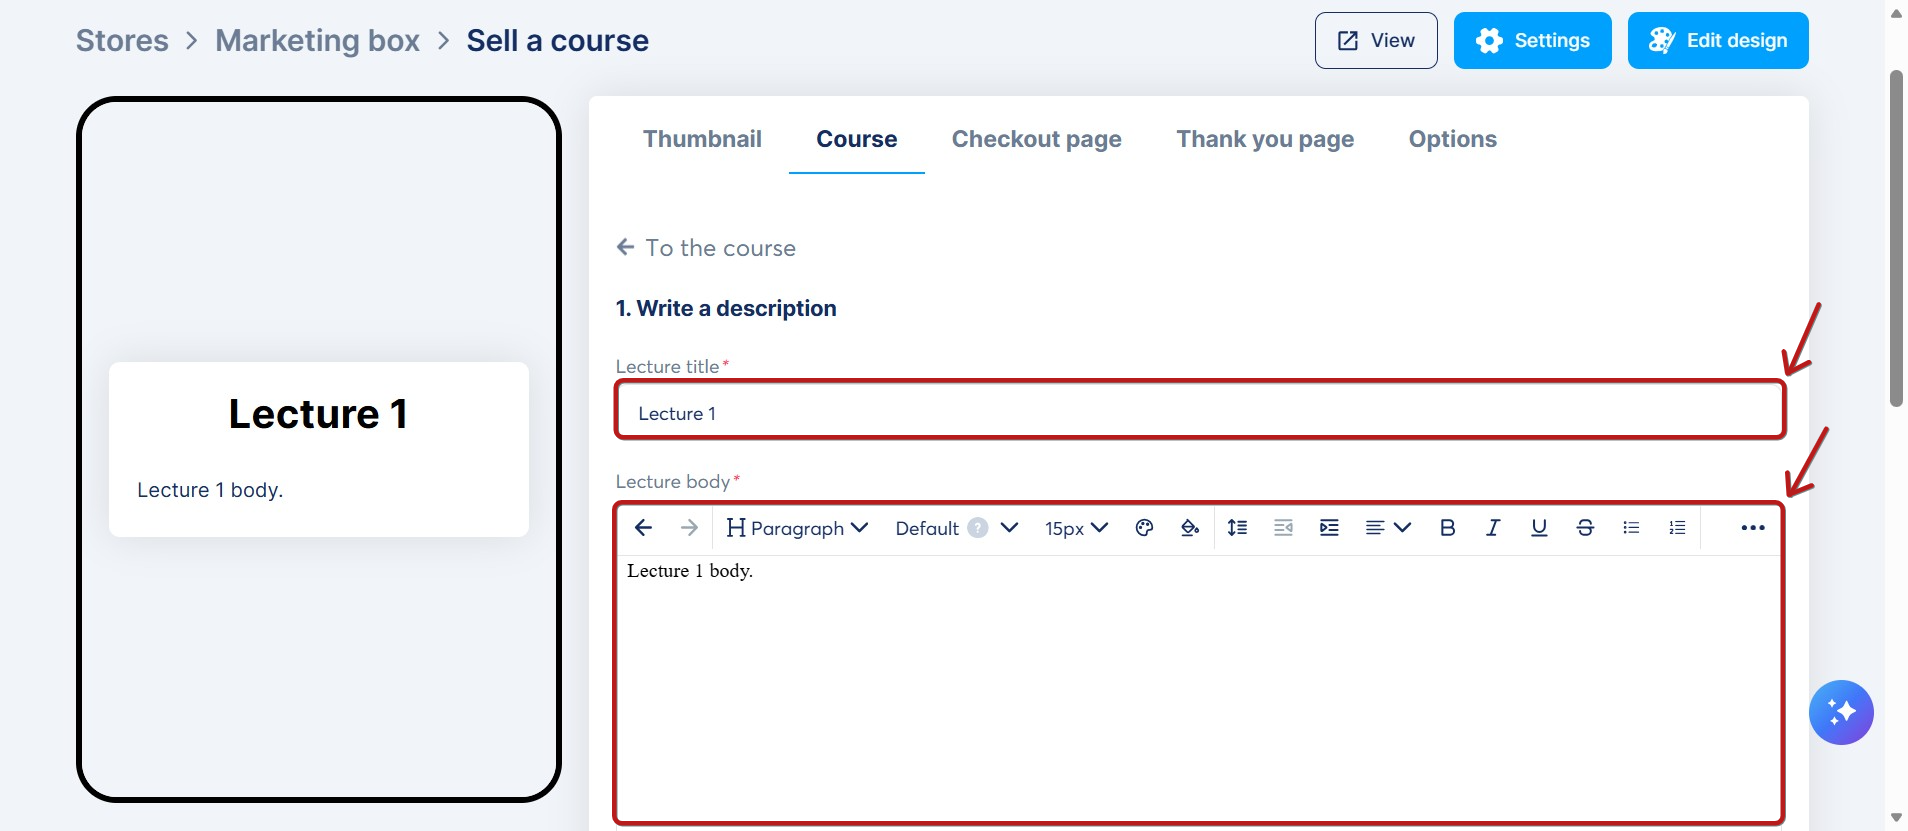Click the scrollbar down arrow
This screenshot has width=1908, height=831.
[x=1896, y=818]
